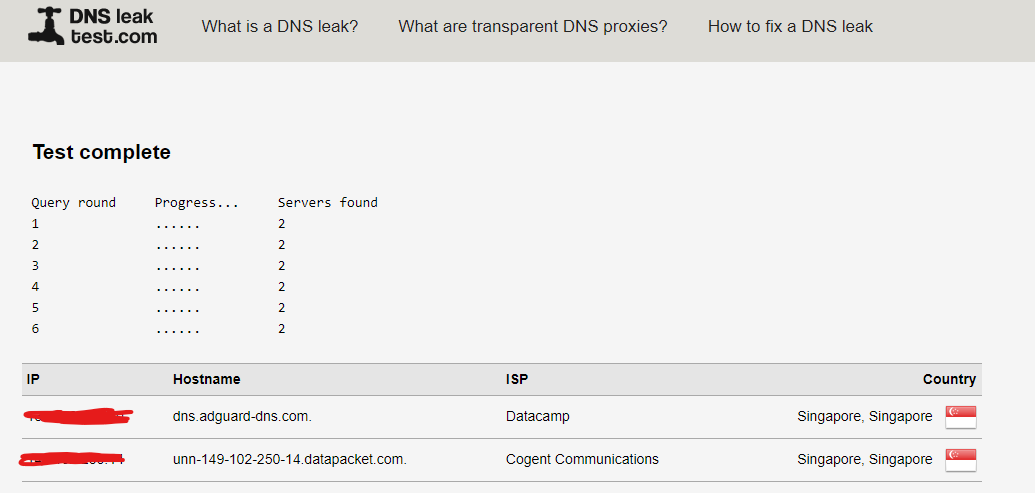Select the dns.adguard-dns.com. hostname

(242, 416)
